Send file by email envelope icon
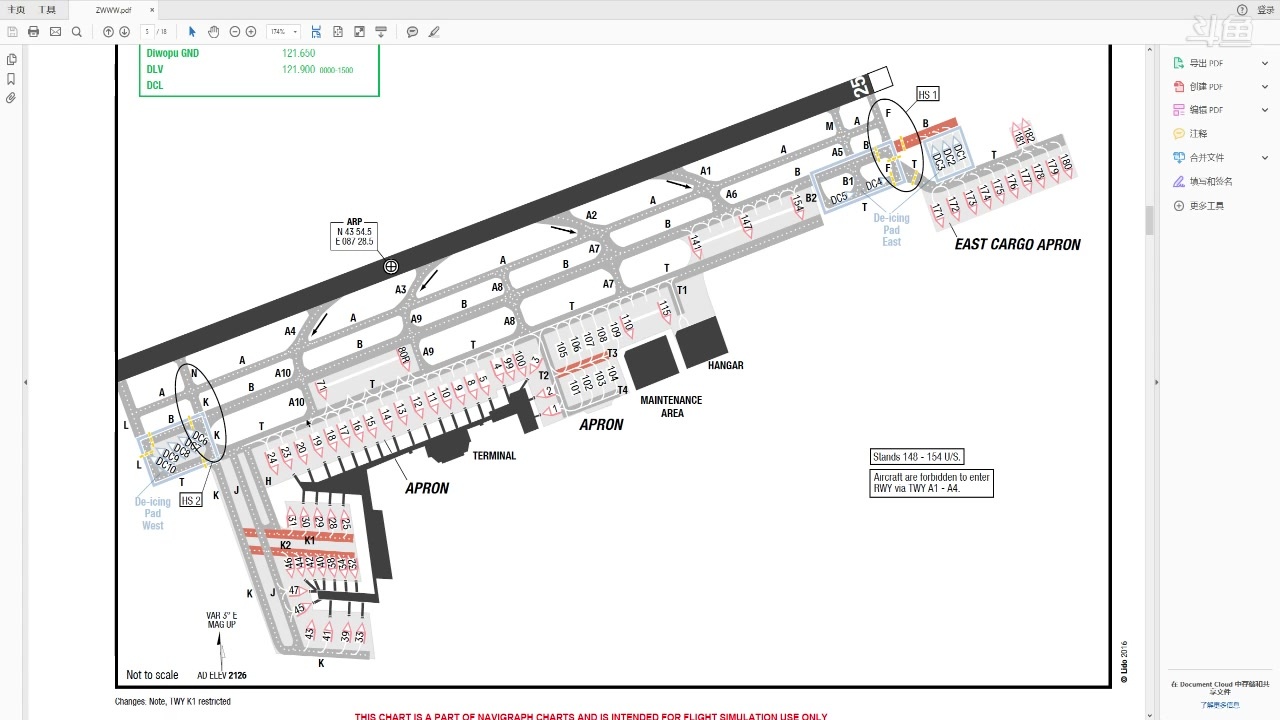 click(x=55, y=32)
